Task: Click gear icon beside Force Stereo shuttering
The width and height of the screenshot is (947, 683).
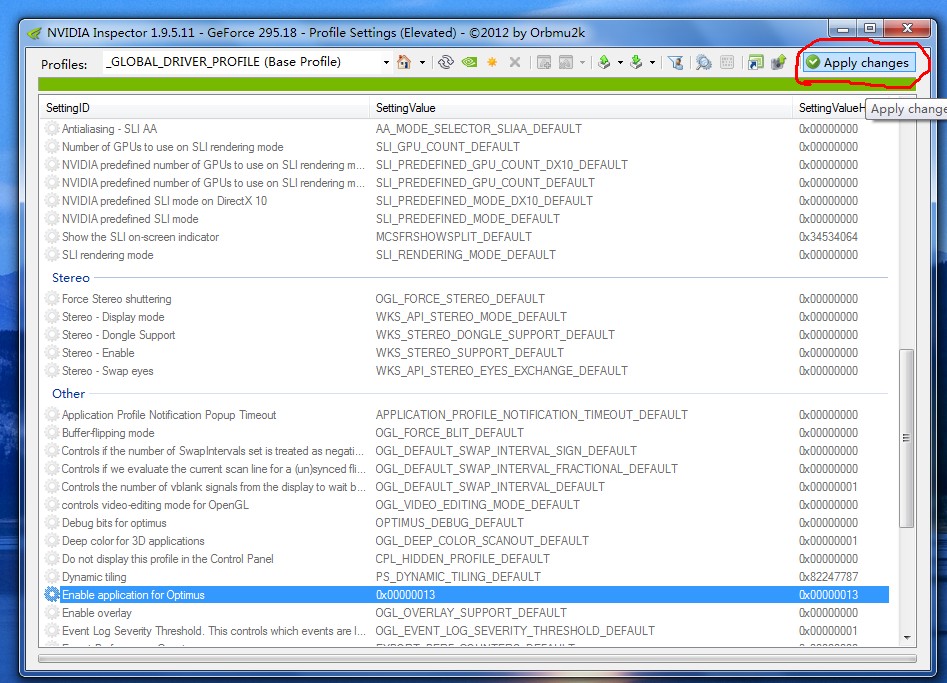Action: tap(52, 298)
